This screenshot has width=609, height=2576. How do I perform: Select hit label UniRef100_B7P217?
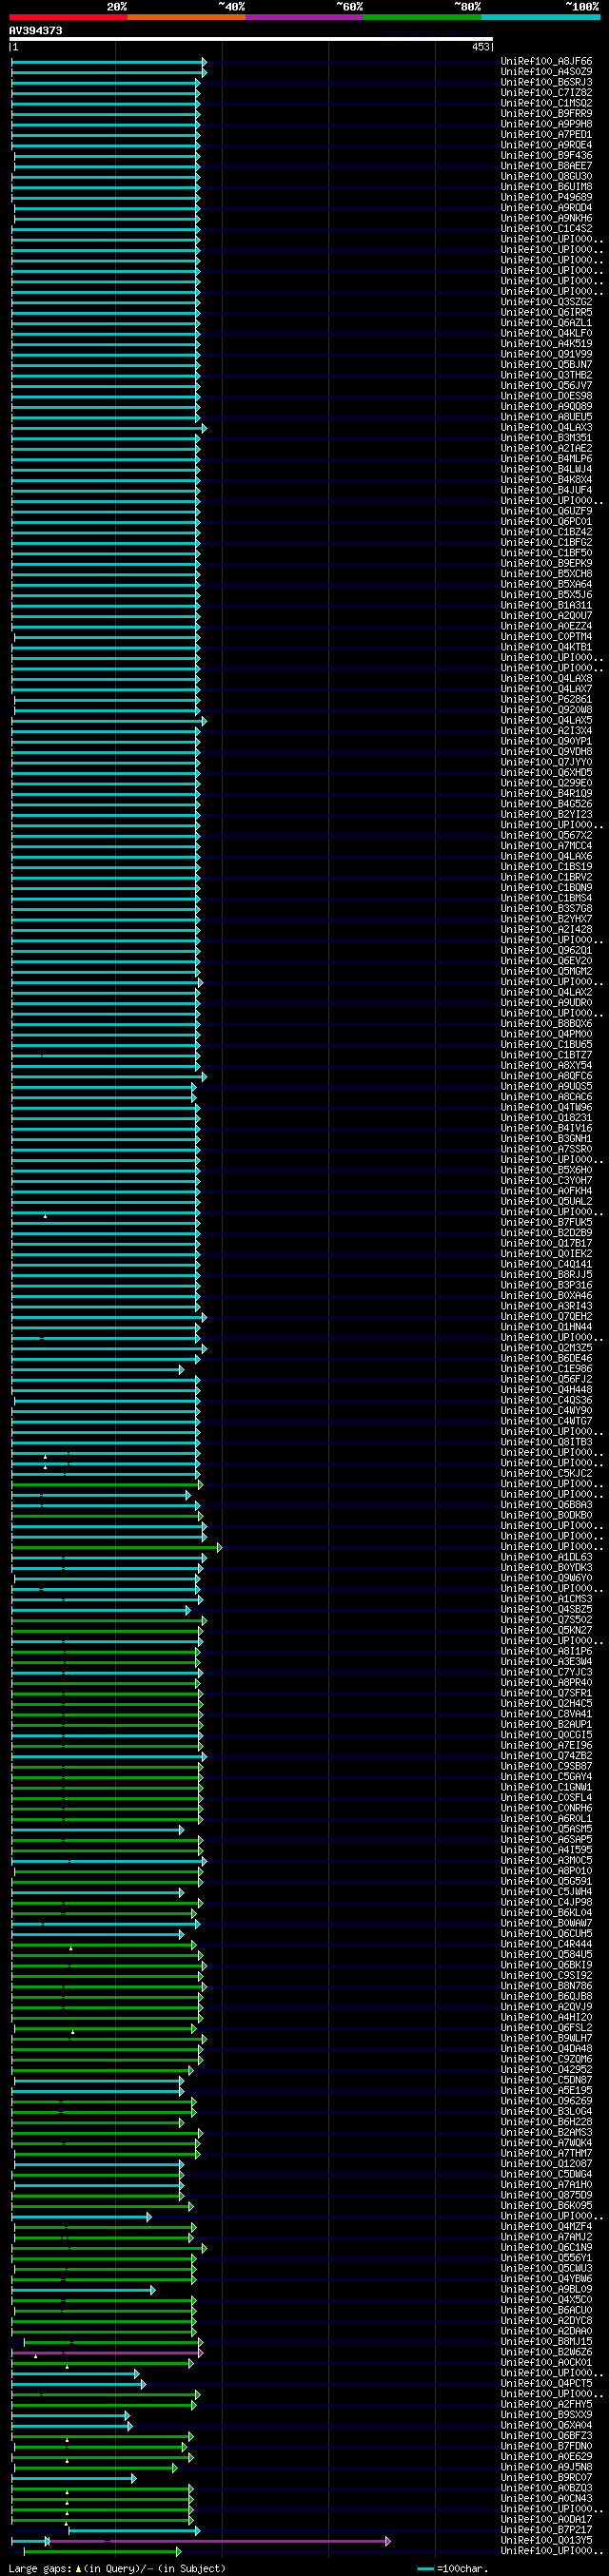tap(546, 2529)
